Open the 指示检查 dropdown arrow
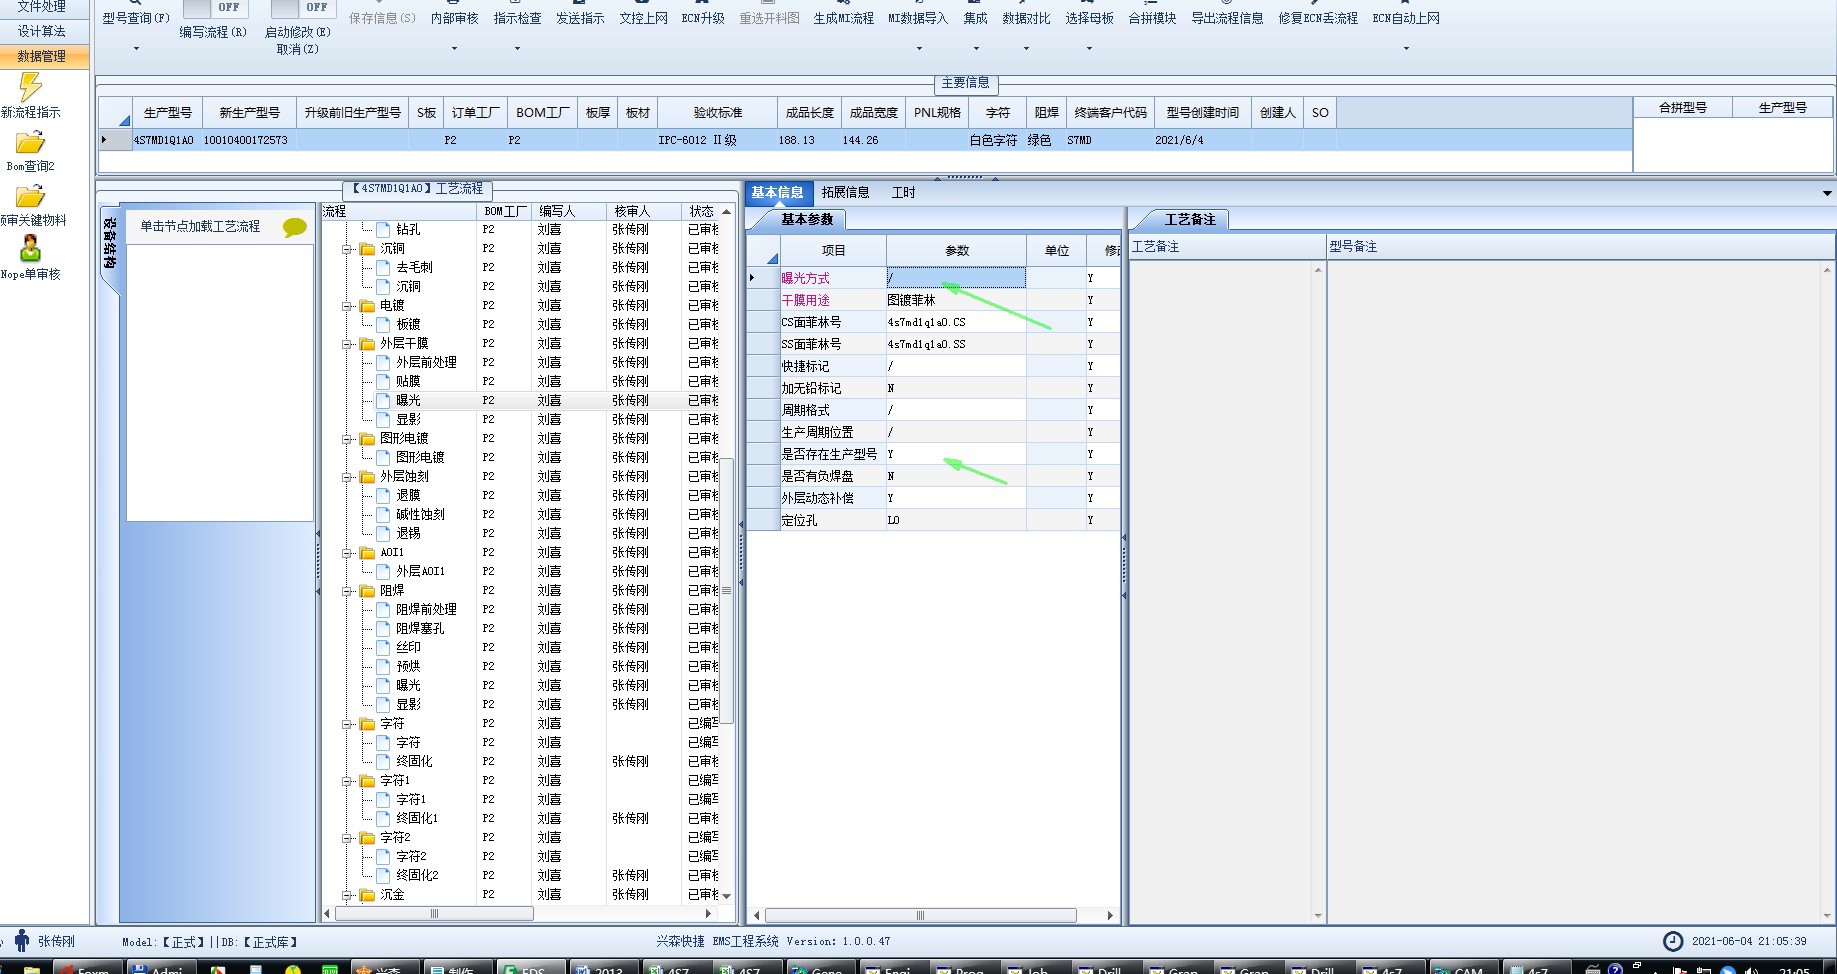The width and height of the screenshot is (1837, 974). coord(517,48)
